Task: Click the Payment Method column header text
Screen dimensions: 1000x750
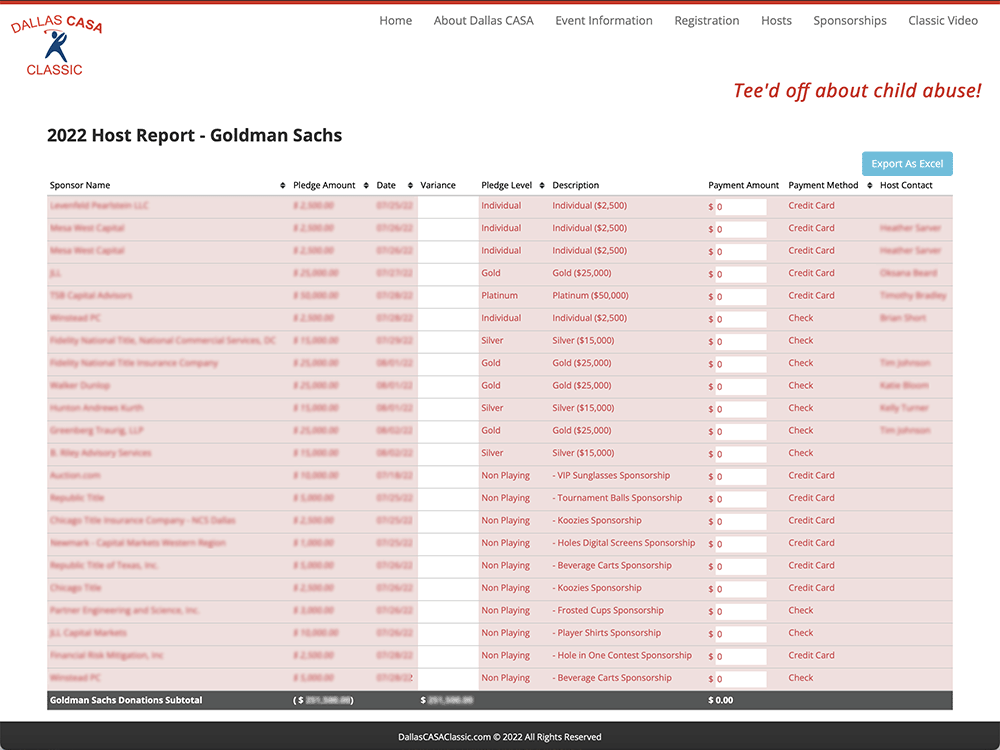Action: pyautogui.click(x=823, y=186)
